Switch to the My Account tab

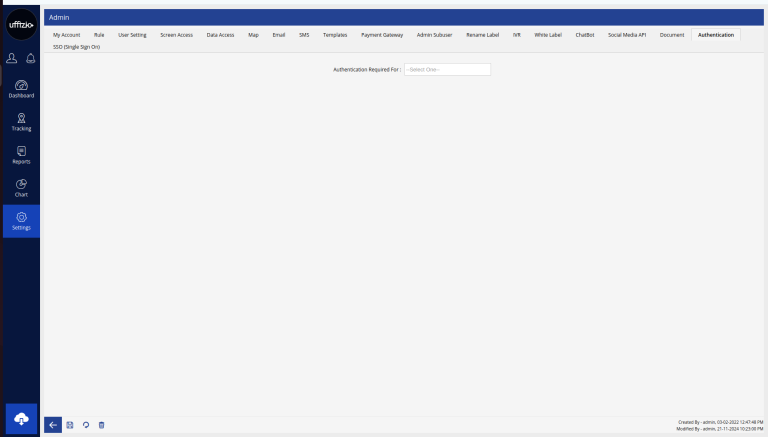pyautogui.click(x=66, y=35)
